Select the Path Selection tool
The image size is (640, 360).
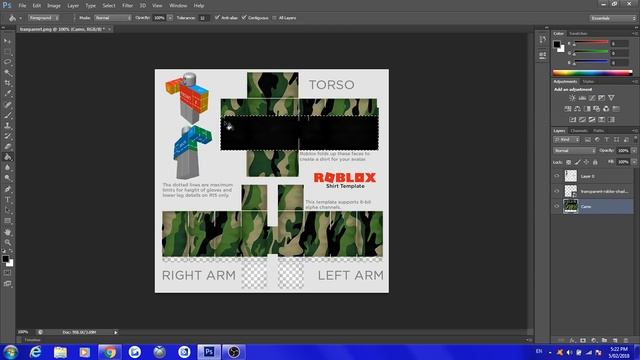pos(7,210)
